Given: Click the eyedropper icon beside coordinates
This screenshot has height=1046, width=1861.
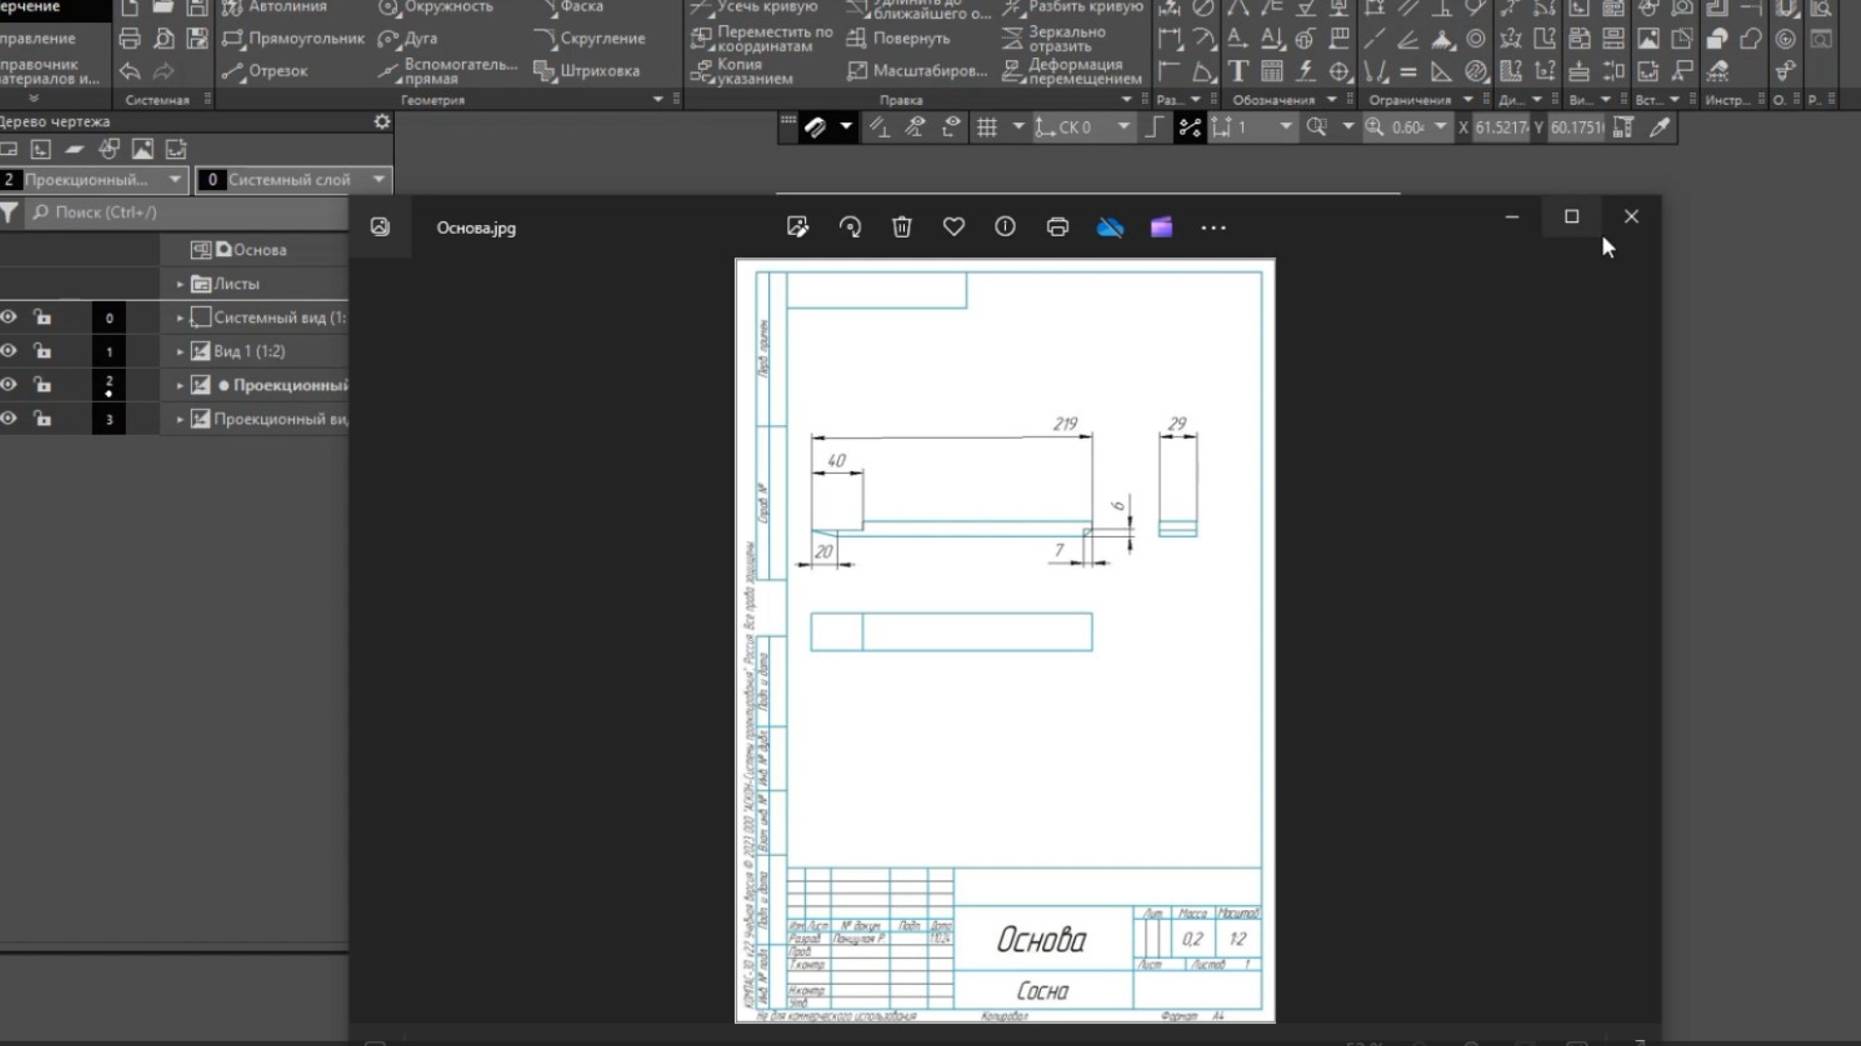Looking at the screenshot, I should pyautogui.click(x=1659, y=127).
